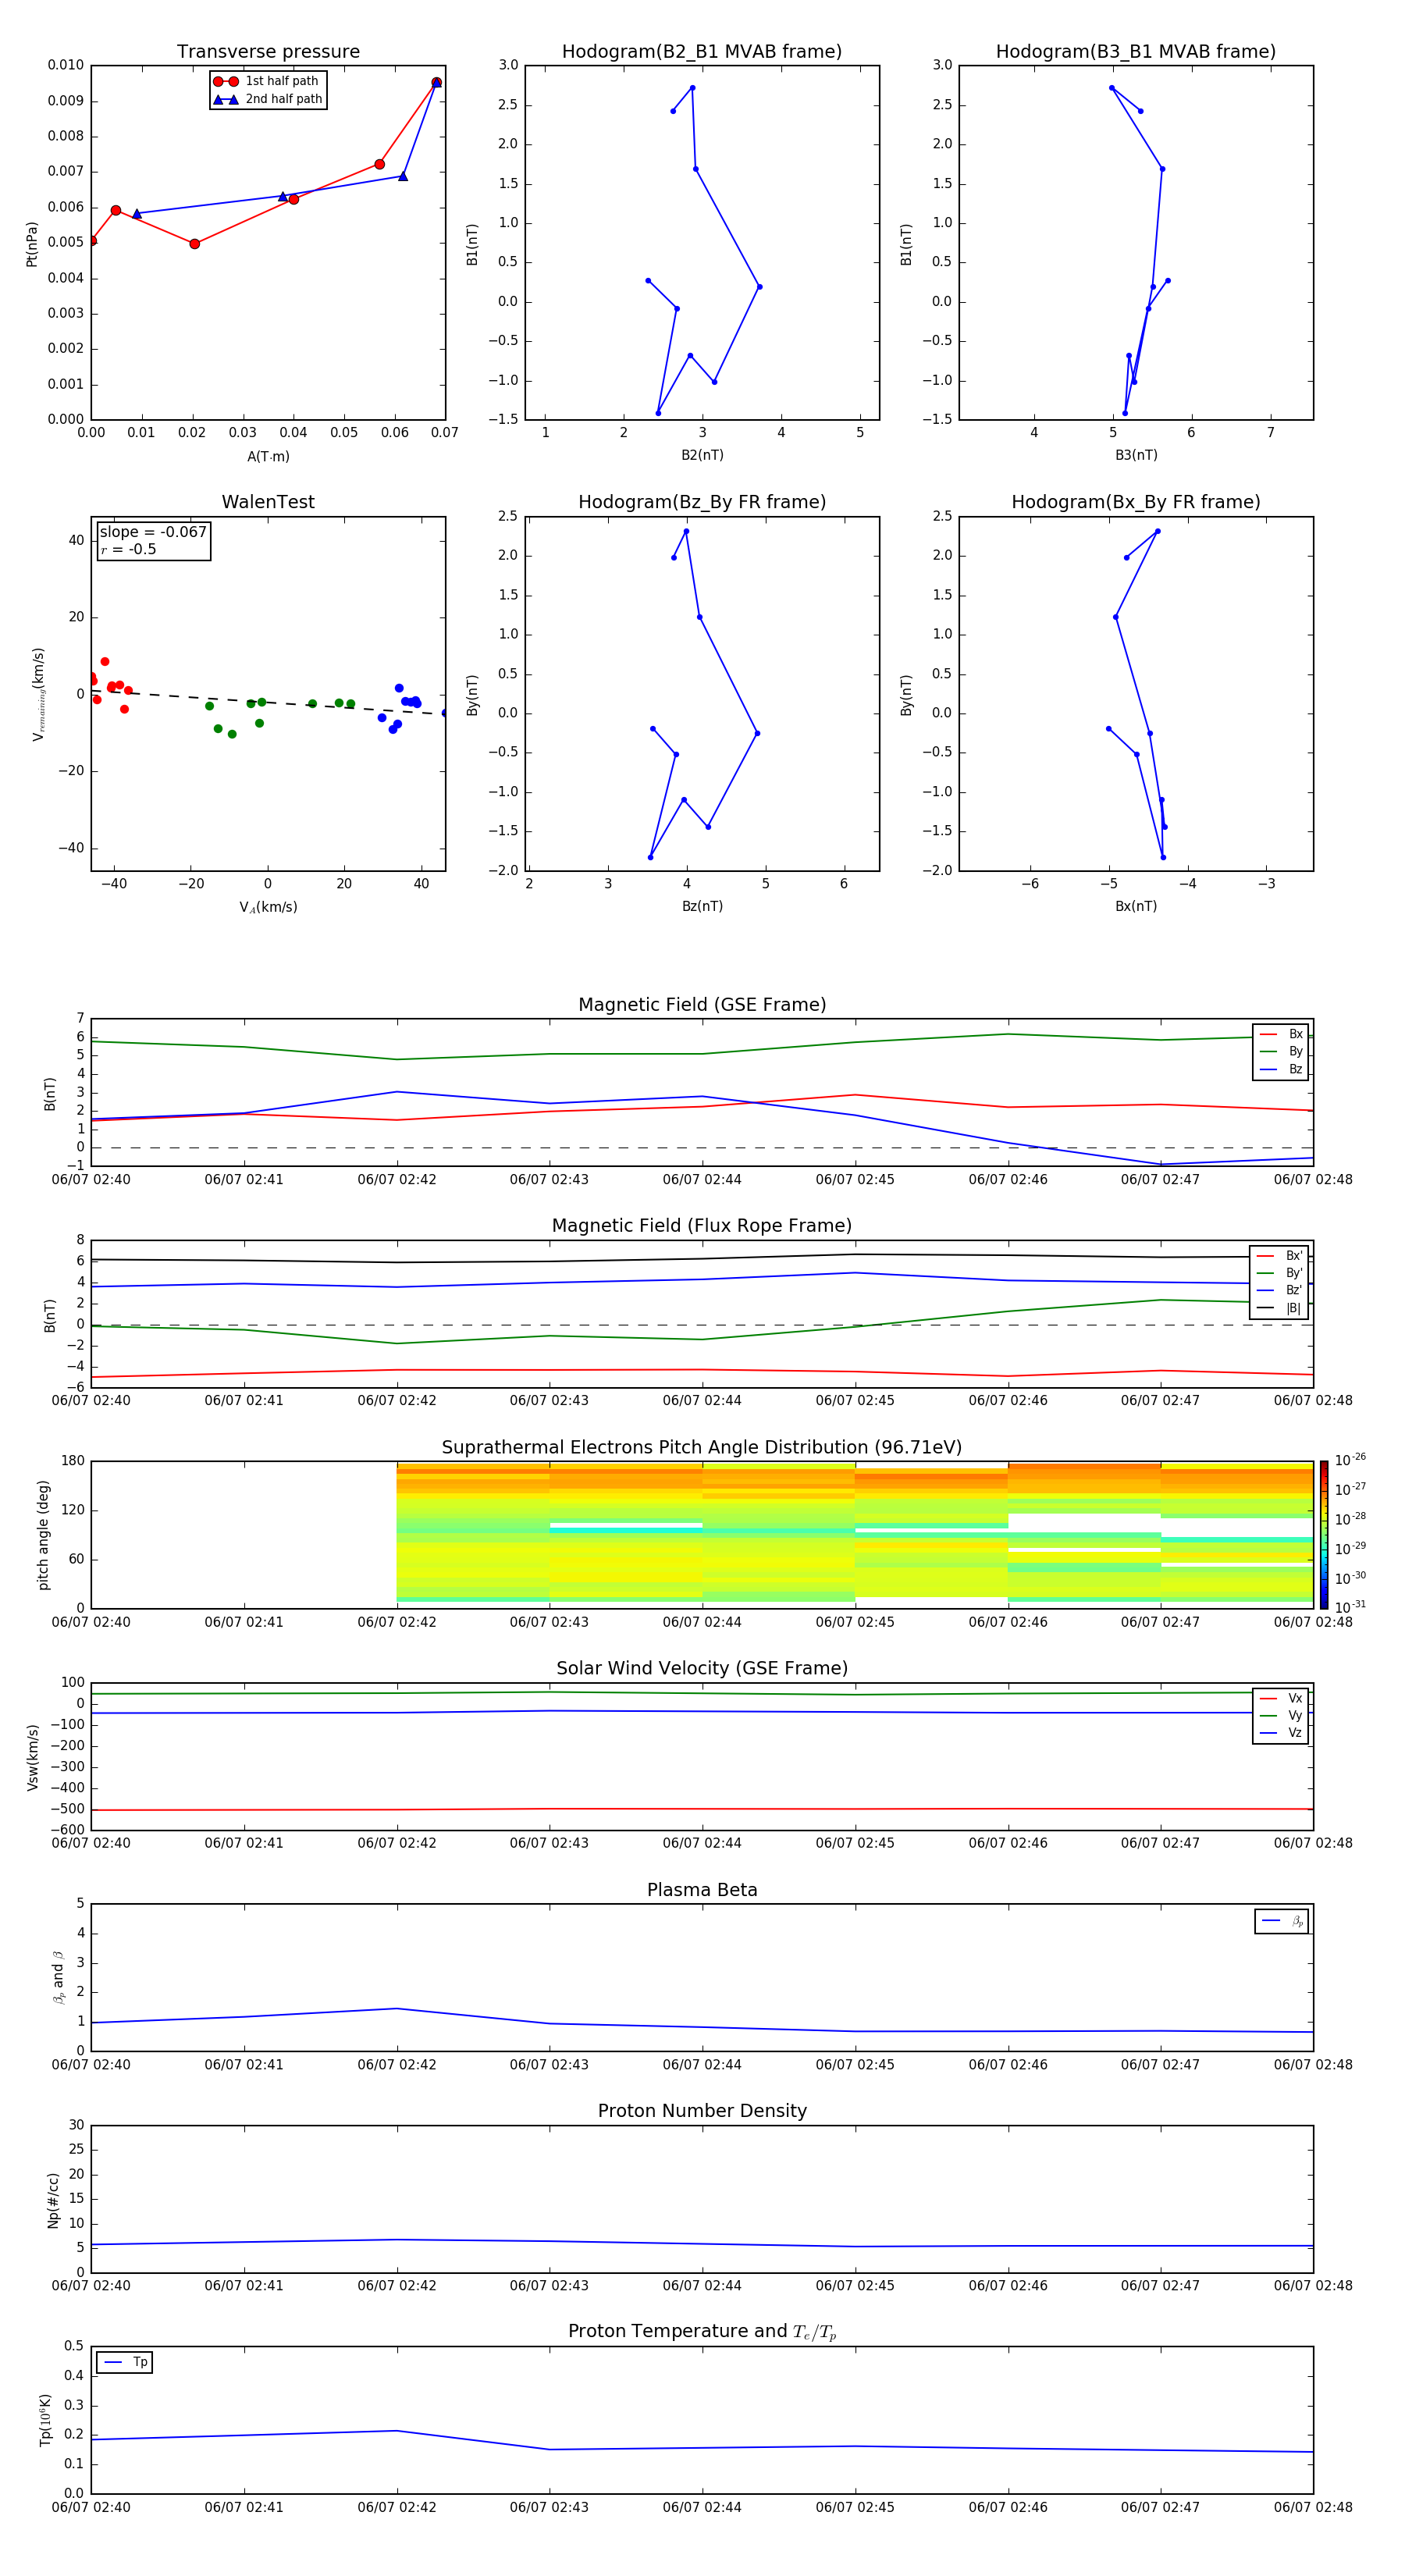
Task: Click 'Magnetic Field (GSE Frame)' title
Action: pos(702,1005)
